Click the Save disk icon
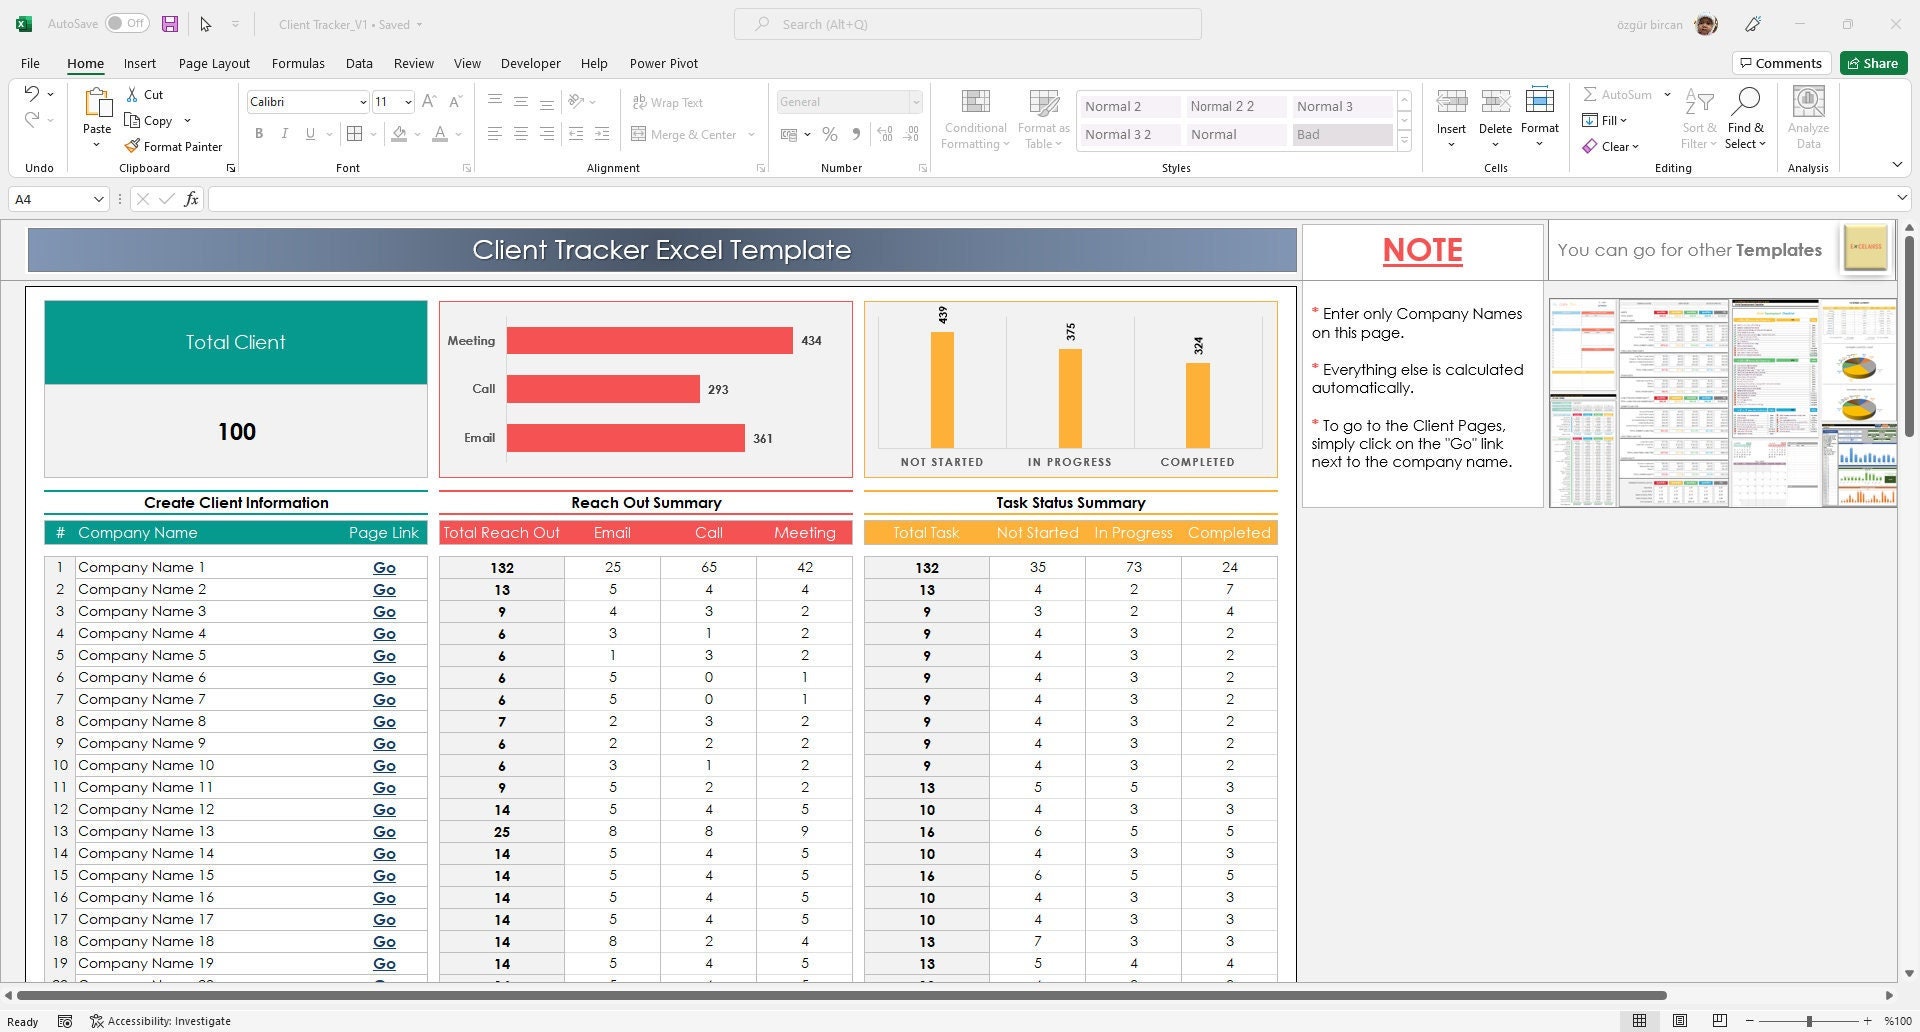 170,24
